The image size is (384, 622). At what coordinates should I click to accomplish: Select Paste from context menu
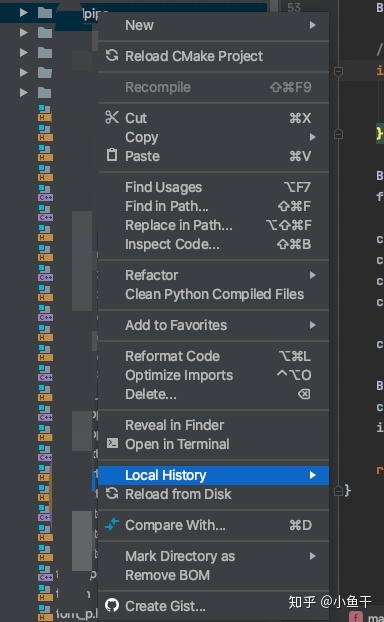pyautogui.click(x=213, y=156)
